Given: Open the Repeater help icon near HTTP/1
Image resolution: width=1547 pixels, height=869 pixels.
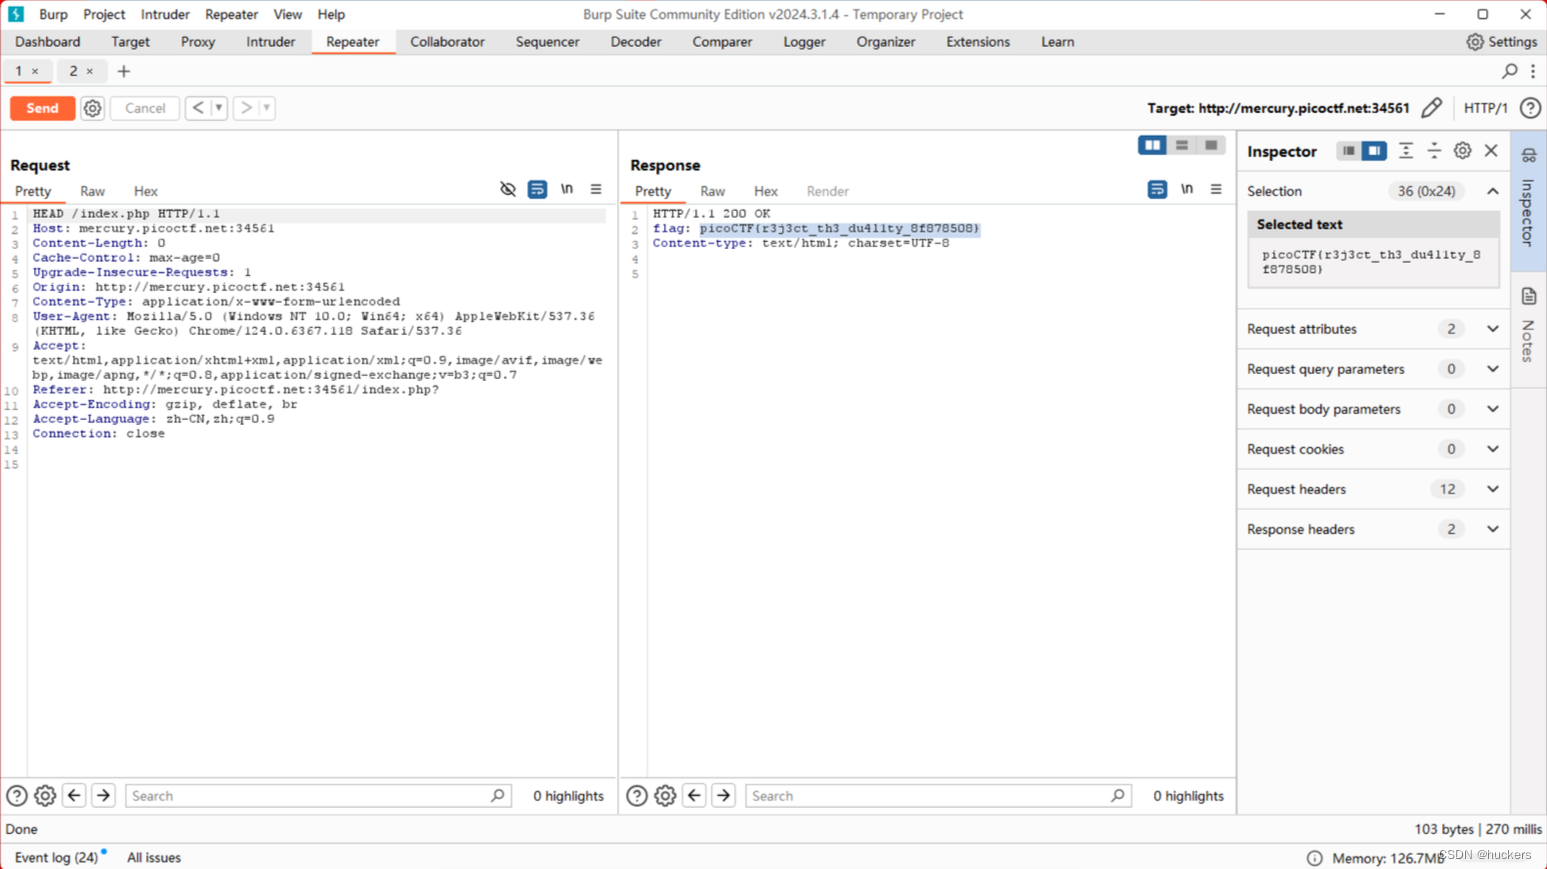Looking at the screenshot, I should (1530, 108).
